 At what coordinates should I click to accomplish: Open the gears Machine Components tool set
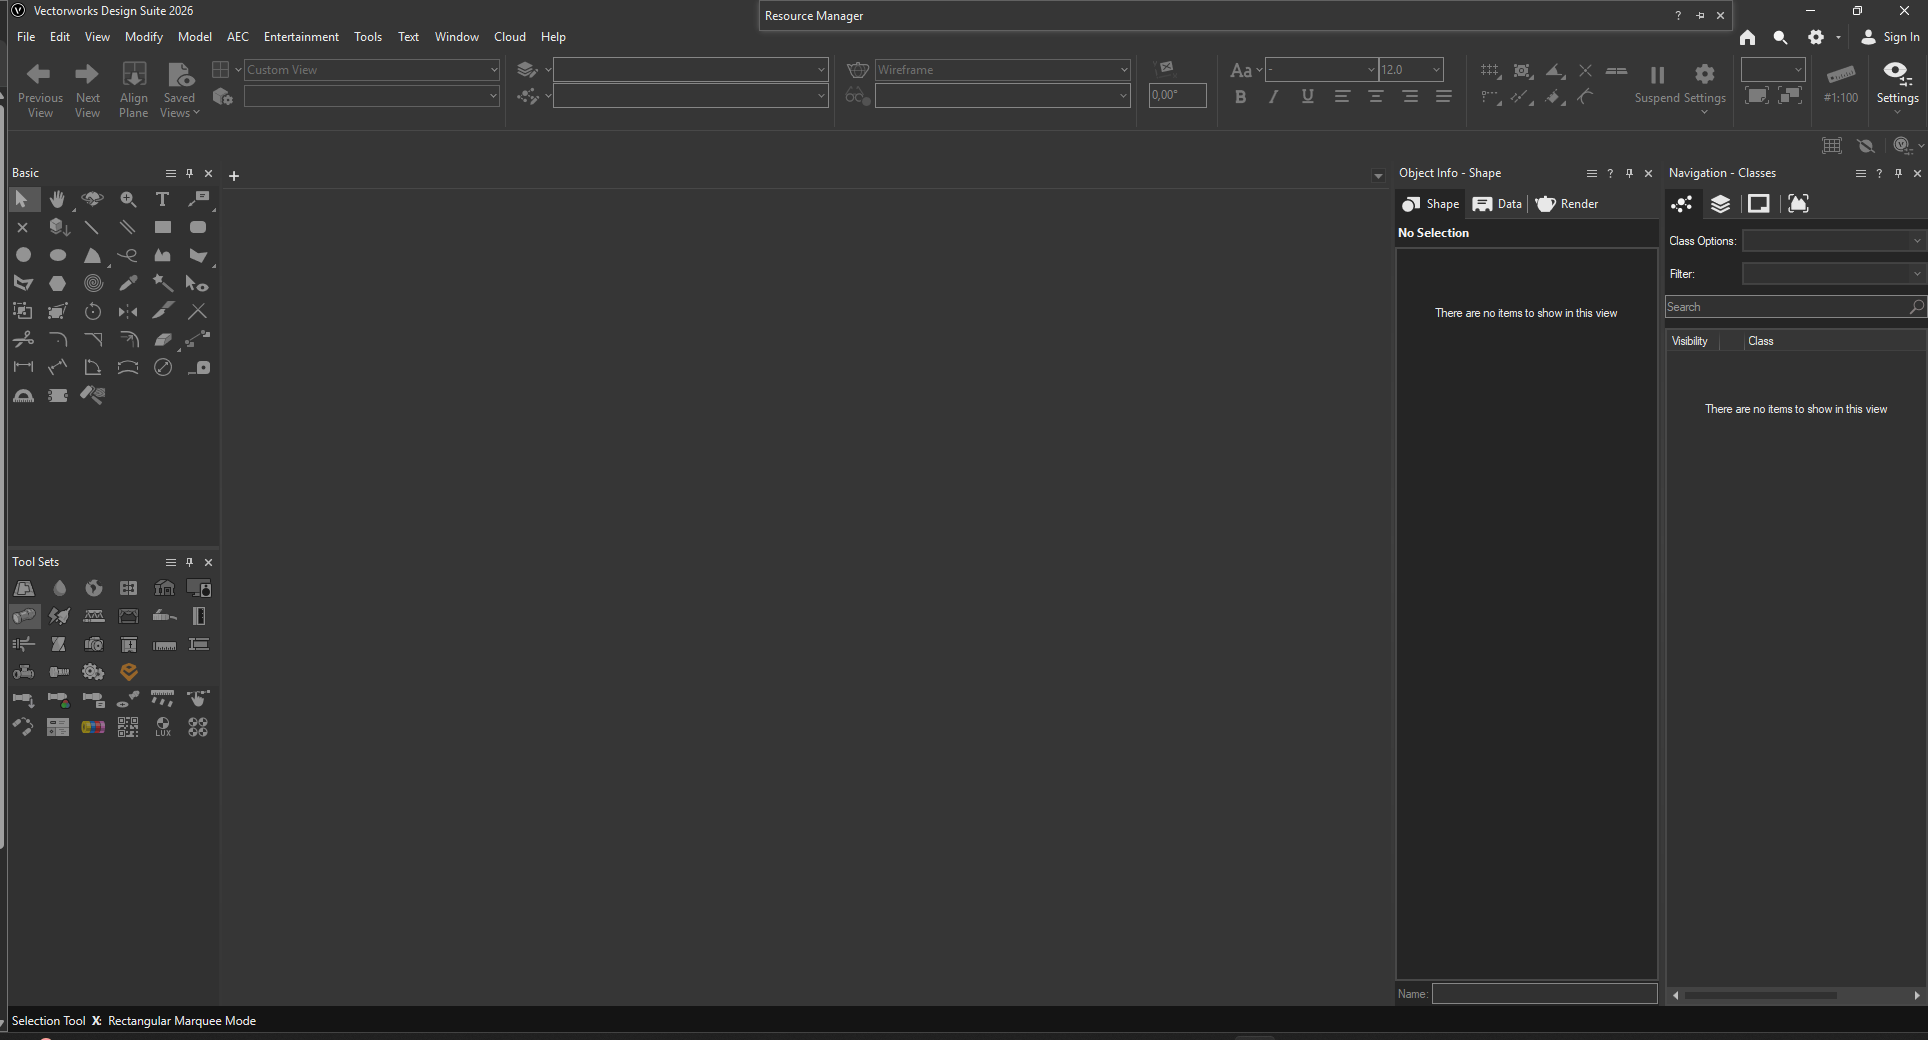click(x=93, y=672)
